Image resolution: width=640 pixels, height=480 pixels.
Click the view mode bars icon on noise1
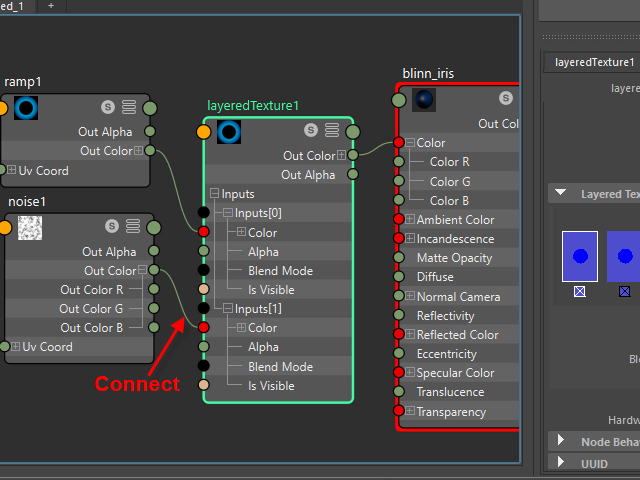click(x=133, y=227)
